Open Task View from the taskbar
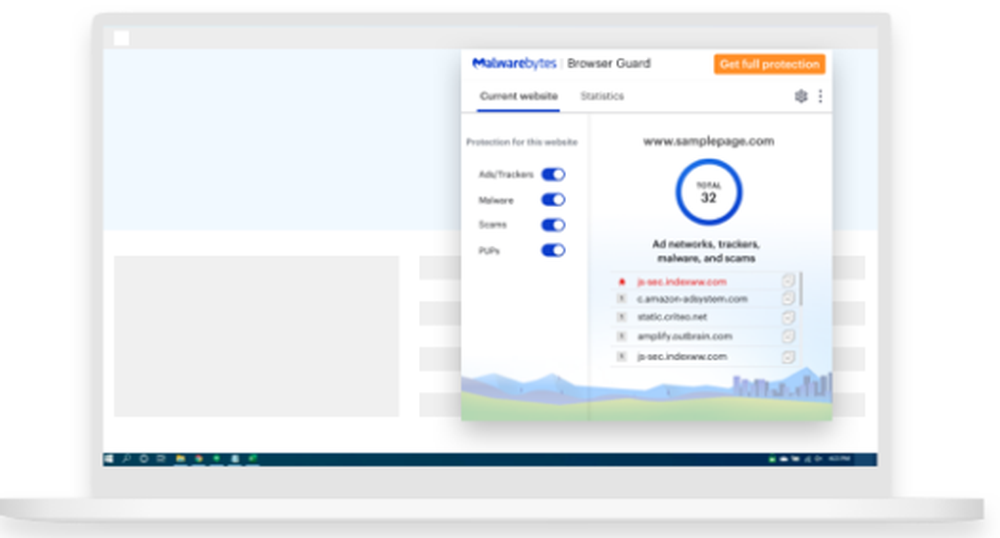The height and width of the screenshot is (538, 1000). point(161,459)
